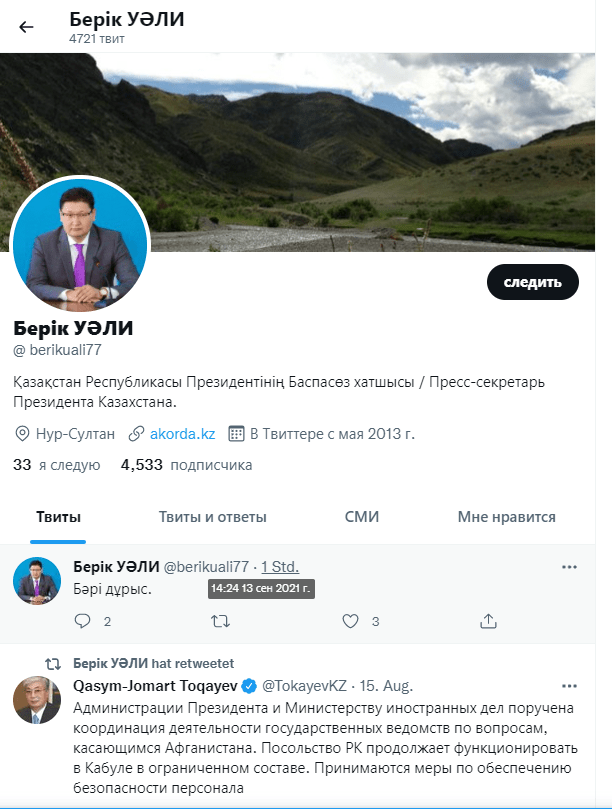View the 4,533 подписчика followers list
The image size is (612, 809).
tap(186, 465)
